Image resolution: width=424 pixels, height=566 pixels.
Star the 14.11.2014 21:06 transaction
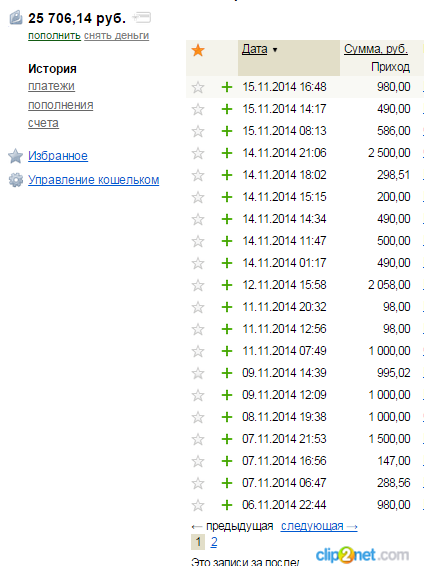point(198,153)
